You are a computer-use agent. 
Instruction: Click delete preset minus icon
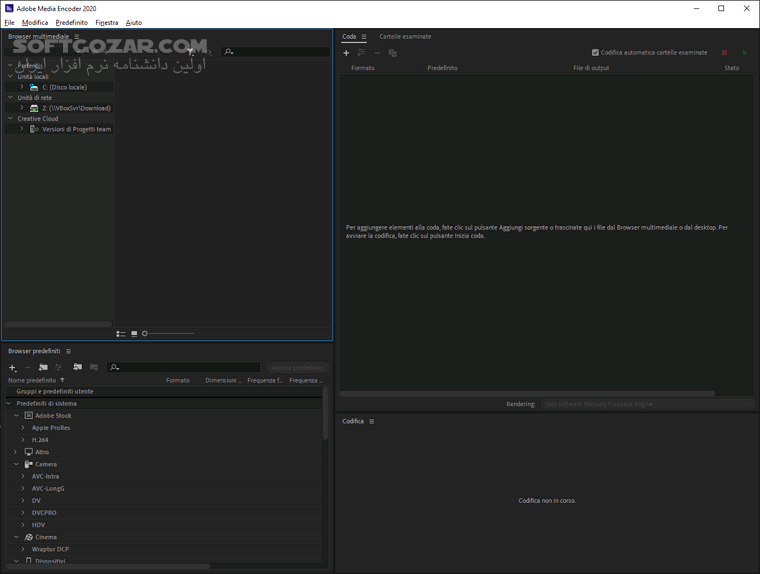click(x=28, y=367)
